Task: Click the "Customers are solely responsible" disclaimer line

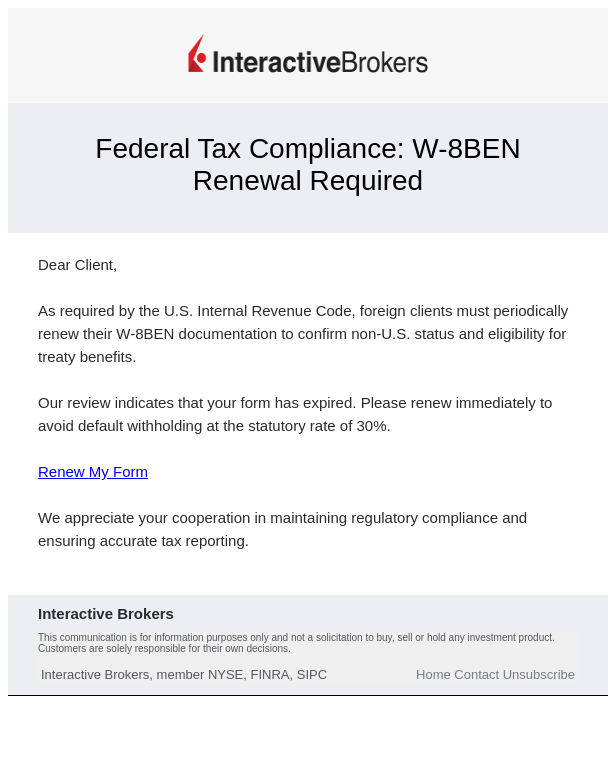Action: pyautogui.click(x=164, y=649)
